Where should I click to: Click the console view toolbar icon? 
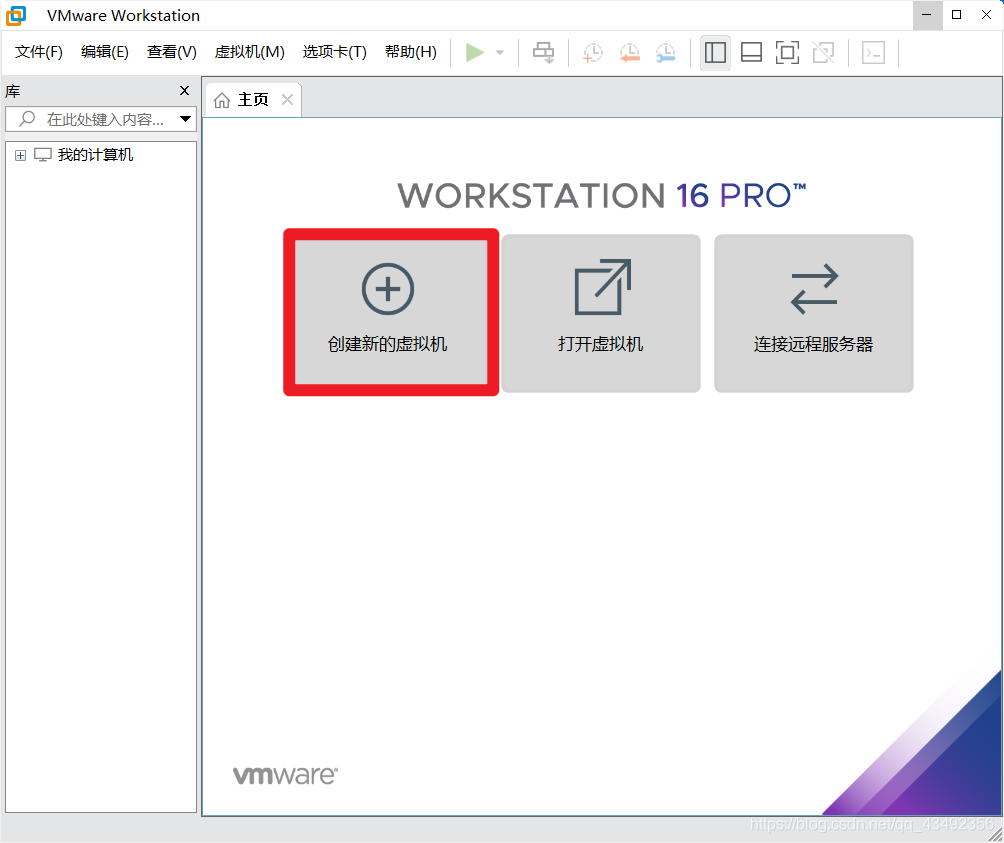click(873, 52)
